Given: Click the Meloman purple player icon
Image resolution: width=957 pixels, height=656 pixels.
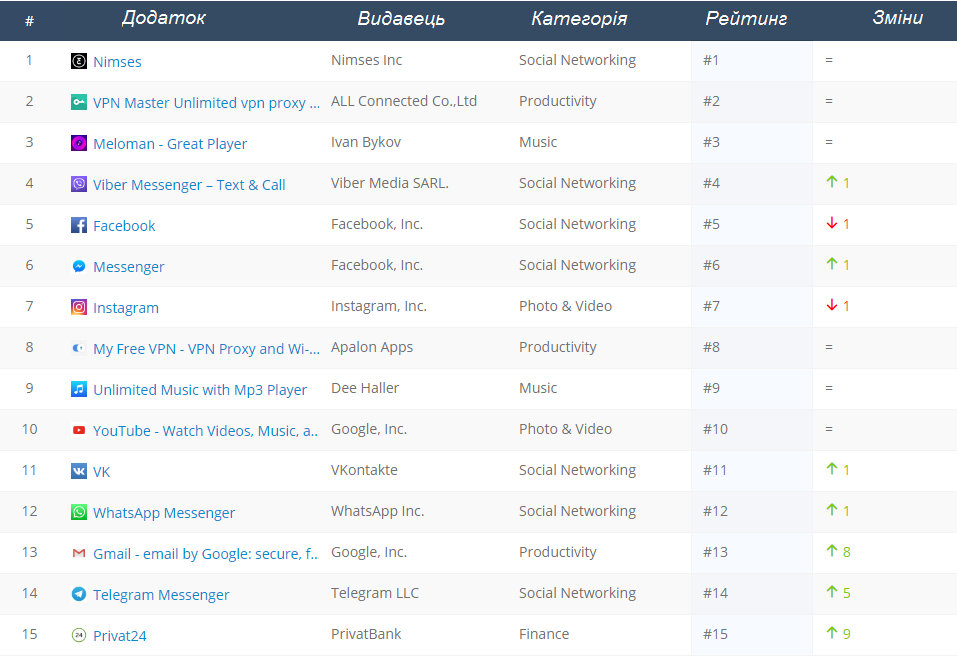Looking at the screenshot, I should 79,143.
